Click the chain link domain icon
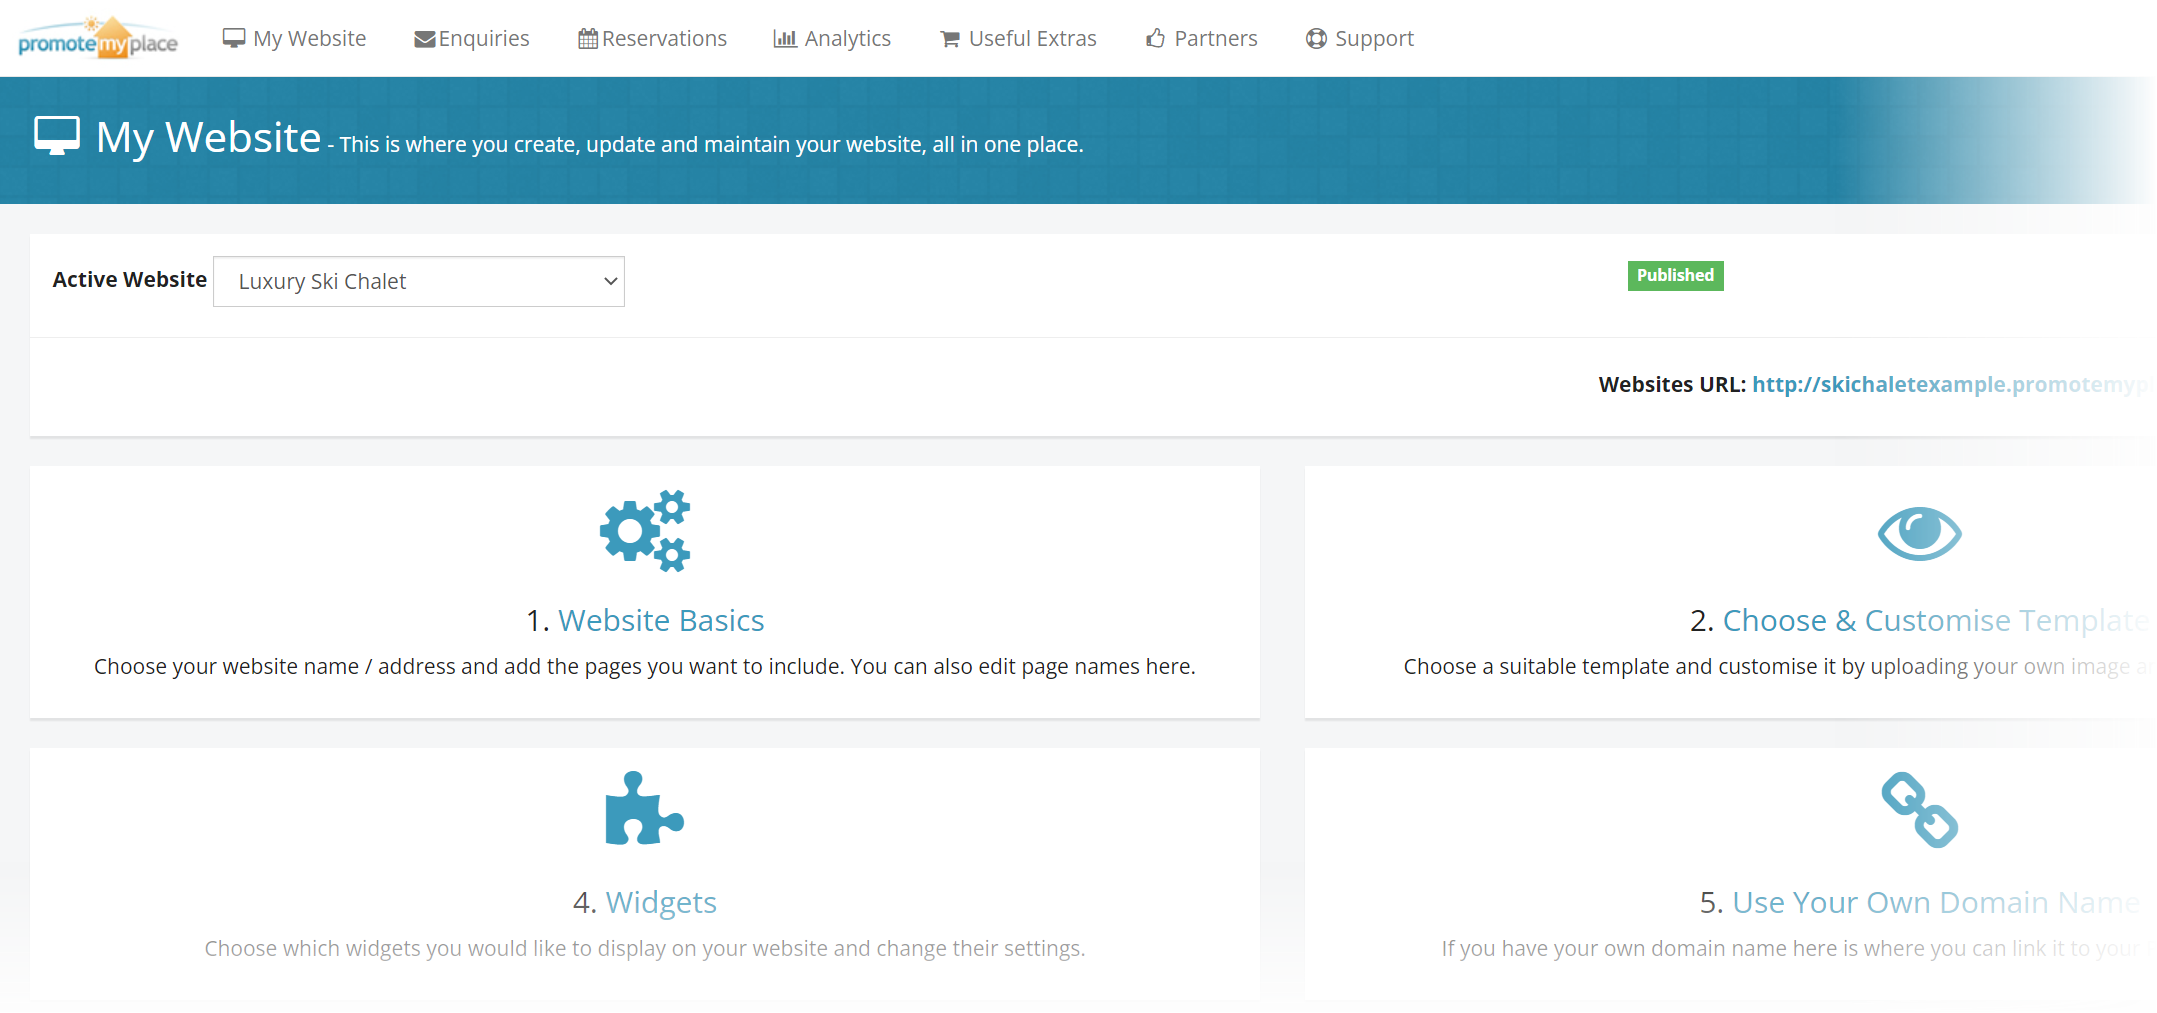The height and width of the screenshot is (1013, 2157). pyautogui.click(x=1918, y=810)
